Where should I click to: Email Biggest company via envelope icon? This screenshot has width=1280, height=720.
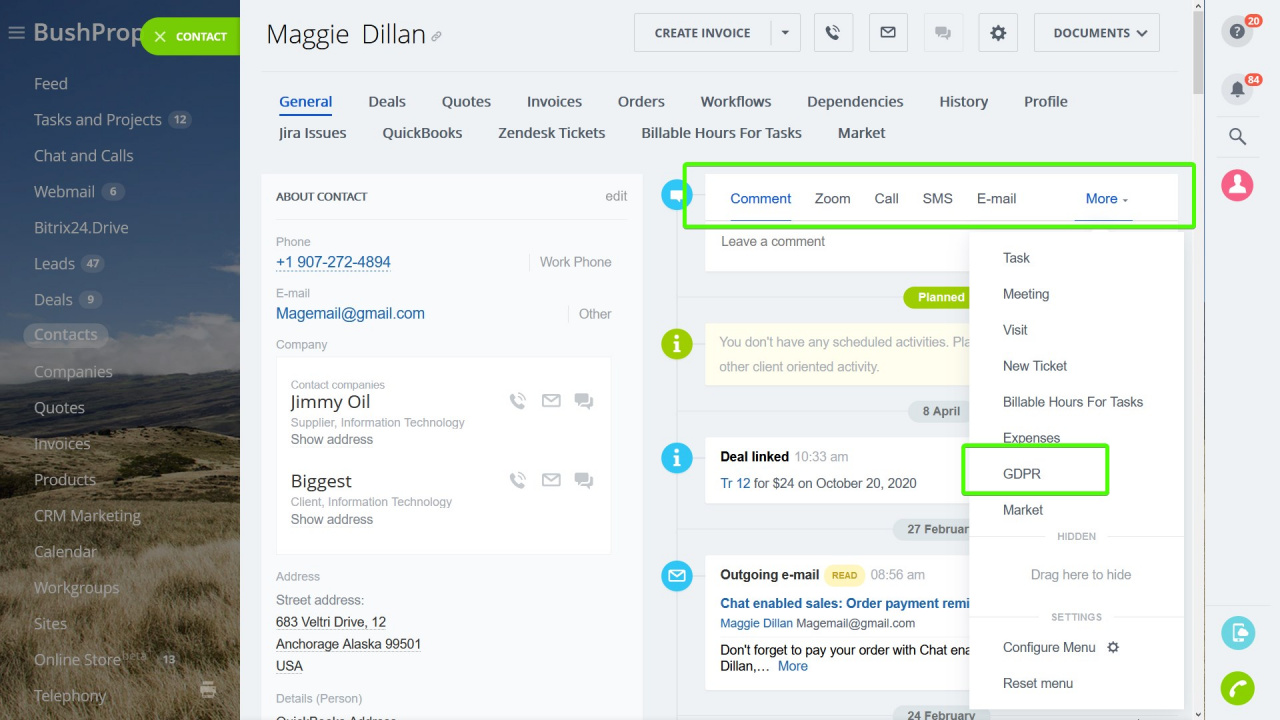[551, 480]
